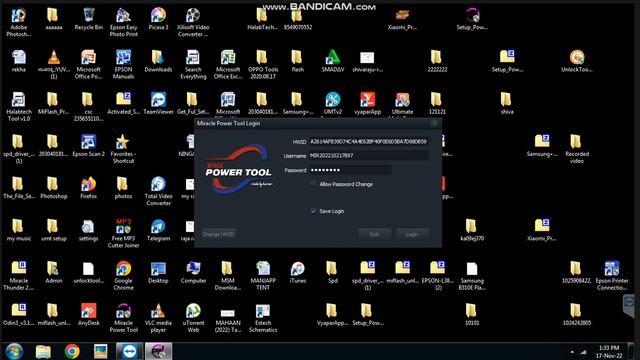Select the MSM Download folder
This screenshot has height=360, width=640.
click(x=228, y=276)
